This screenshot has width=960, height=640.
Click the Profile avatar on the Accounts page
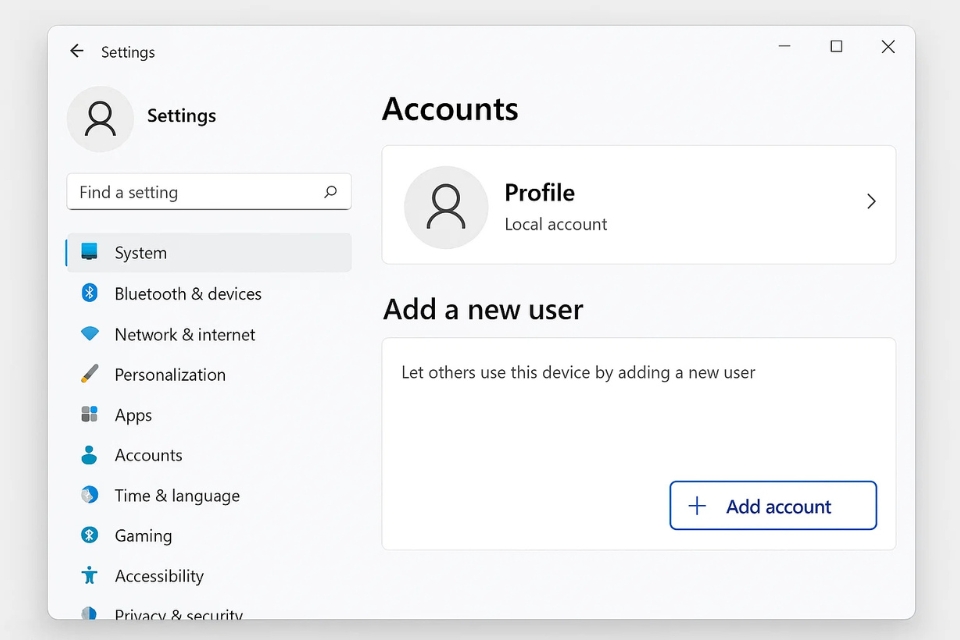446,207
